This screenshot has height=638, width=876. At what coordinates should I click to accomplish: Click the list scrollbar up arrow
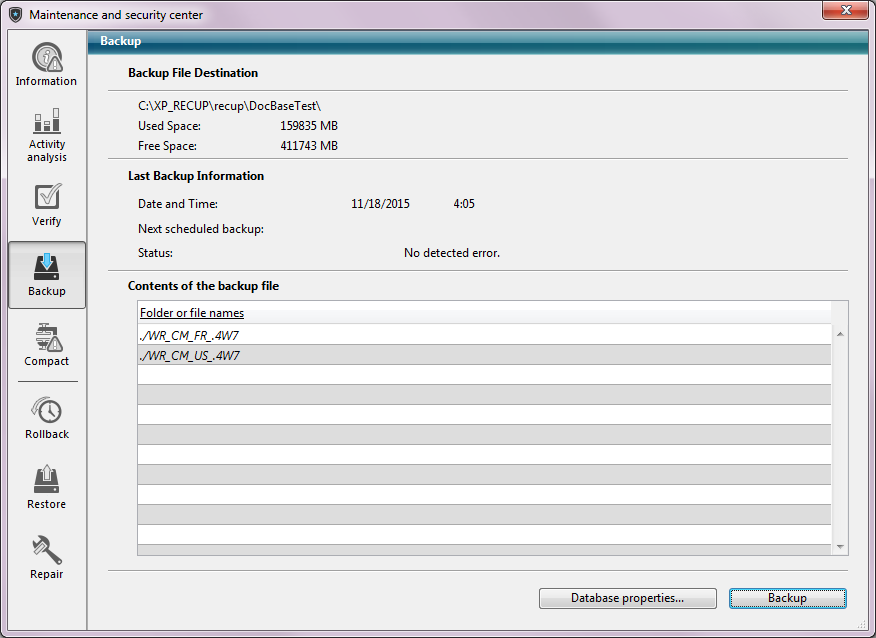840,334
